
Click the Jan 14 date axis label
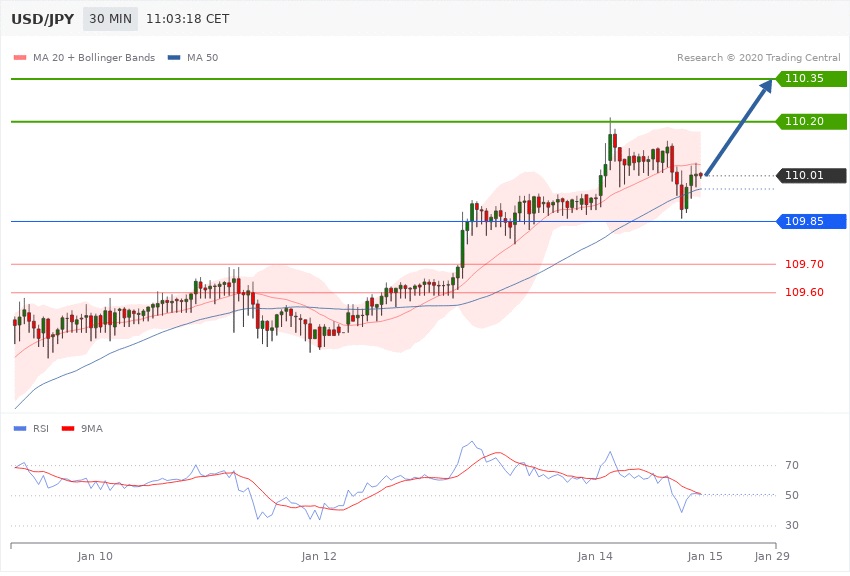point(595,556)
